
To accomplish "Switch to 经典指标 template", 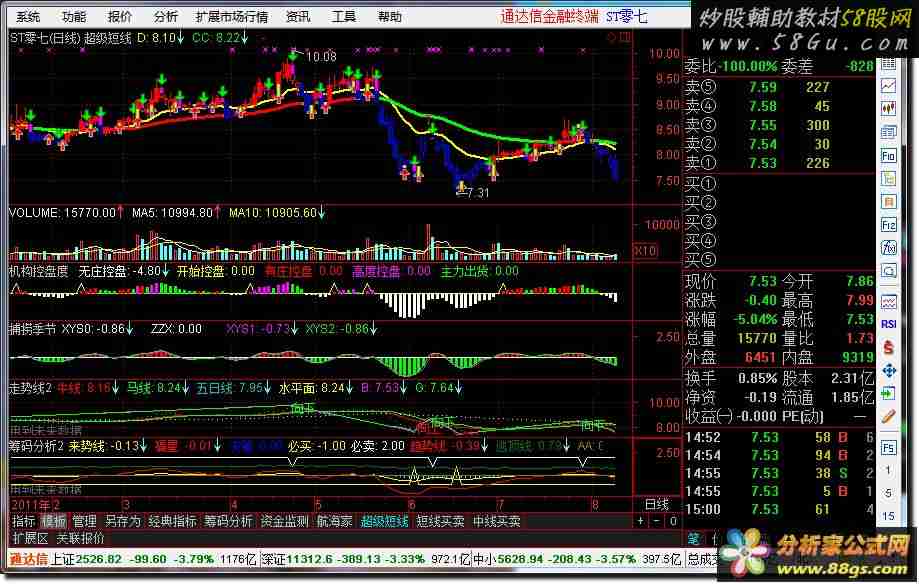I will [172, 521].
